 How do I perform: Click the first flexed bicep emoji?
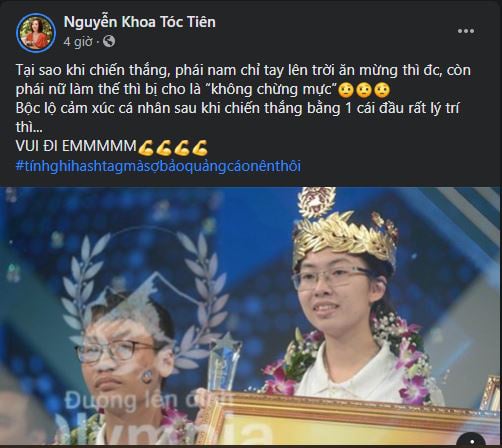(146, 148)
